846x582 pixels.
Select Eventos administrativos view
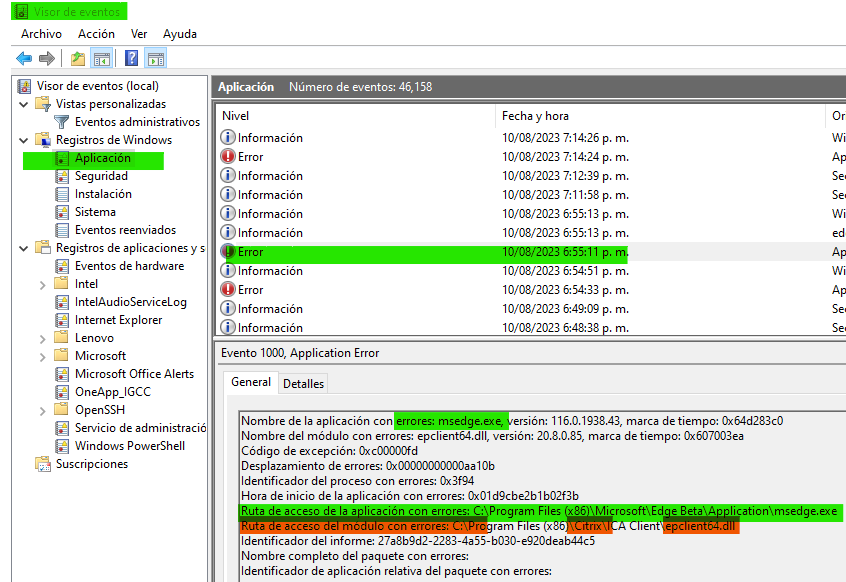pos(137,122)
